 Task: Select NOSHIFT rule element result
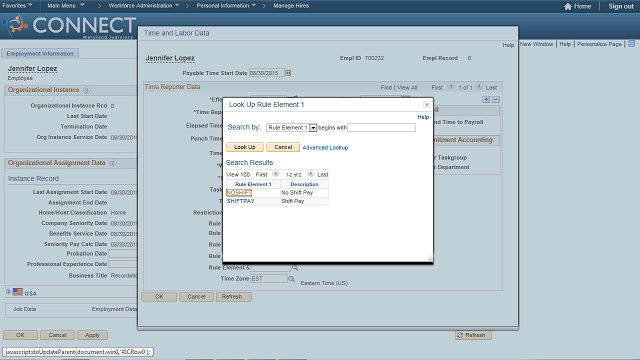(239, 192)
